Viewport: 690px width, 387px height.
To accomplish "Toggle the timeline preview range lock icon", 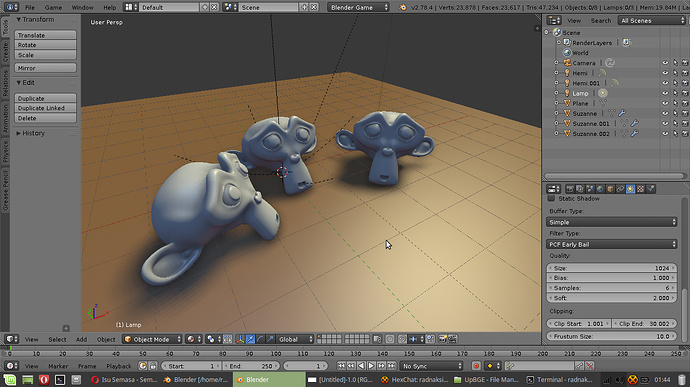I will pos(153,366).
